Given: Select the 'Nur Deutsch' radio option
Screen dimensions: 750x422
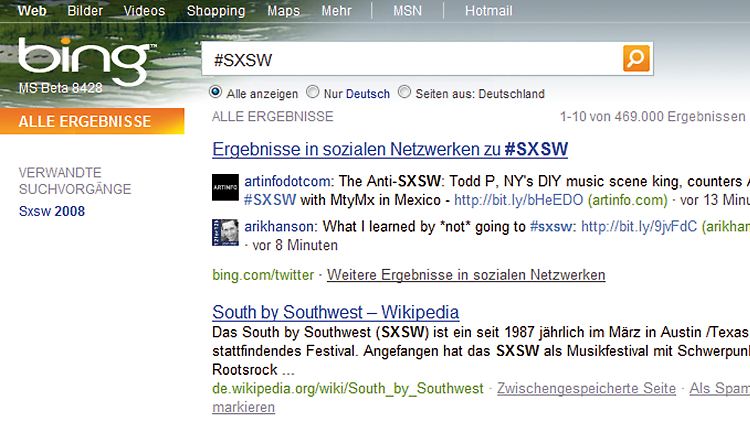Looking at the screenshot, I should coord(312,92).
